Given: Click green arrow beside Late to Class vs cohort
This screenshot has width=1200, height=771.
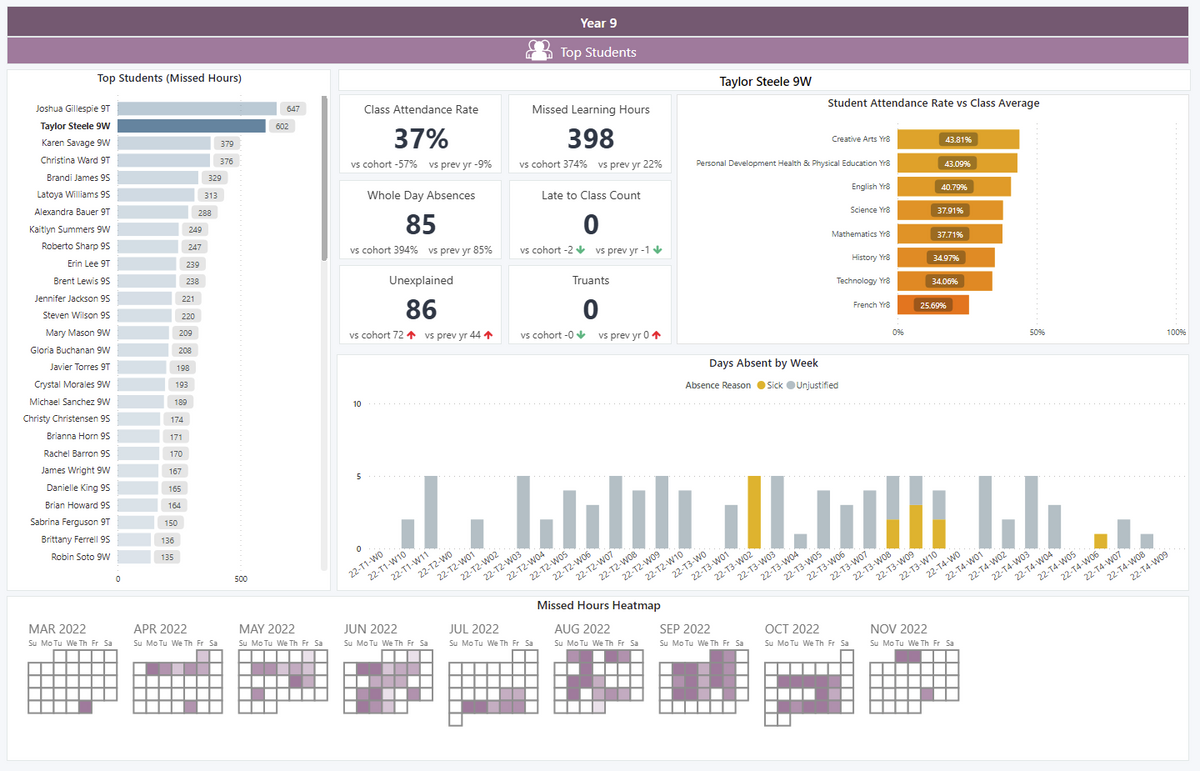Looking at the screenshot, I should coord(580,250).
